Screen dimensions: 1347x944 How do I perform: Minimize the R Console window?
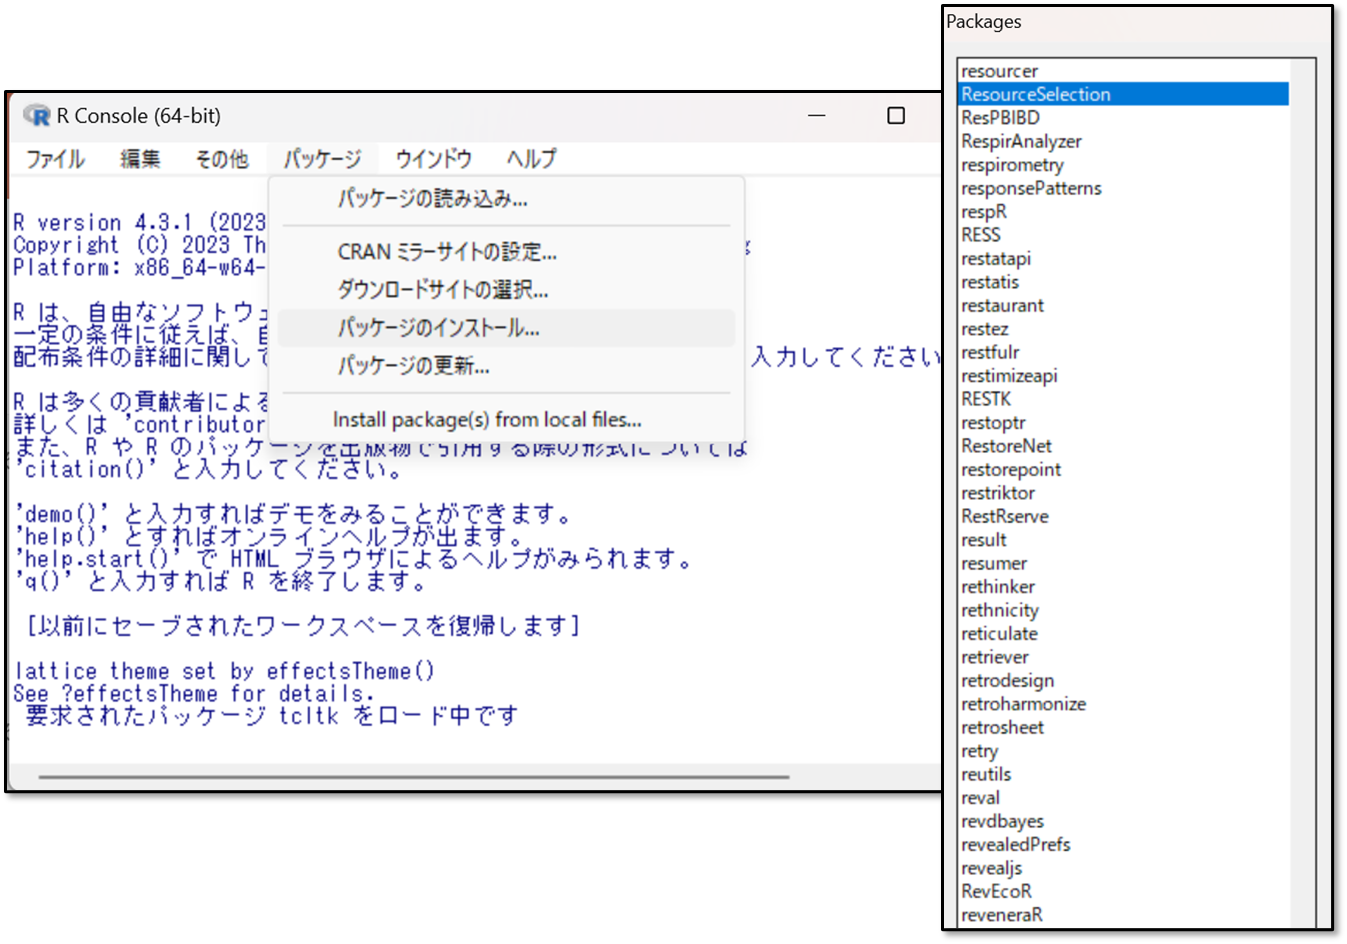pos(817,116)
